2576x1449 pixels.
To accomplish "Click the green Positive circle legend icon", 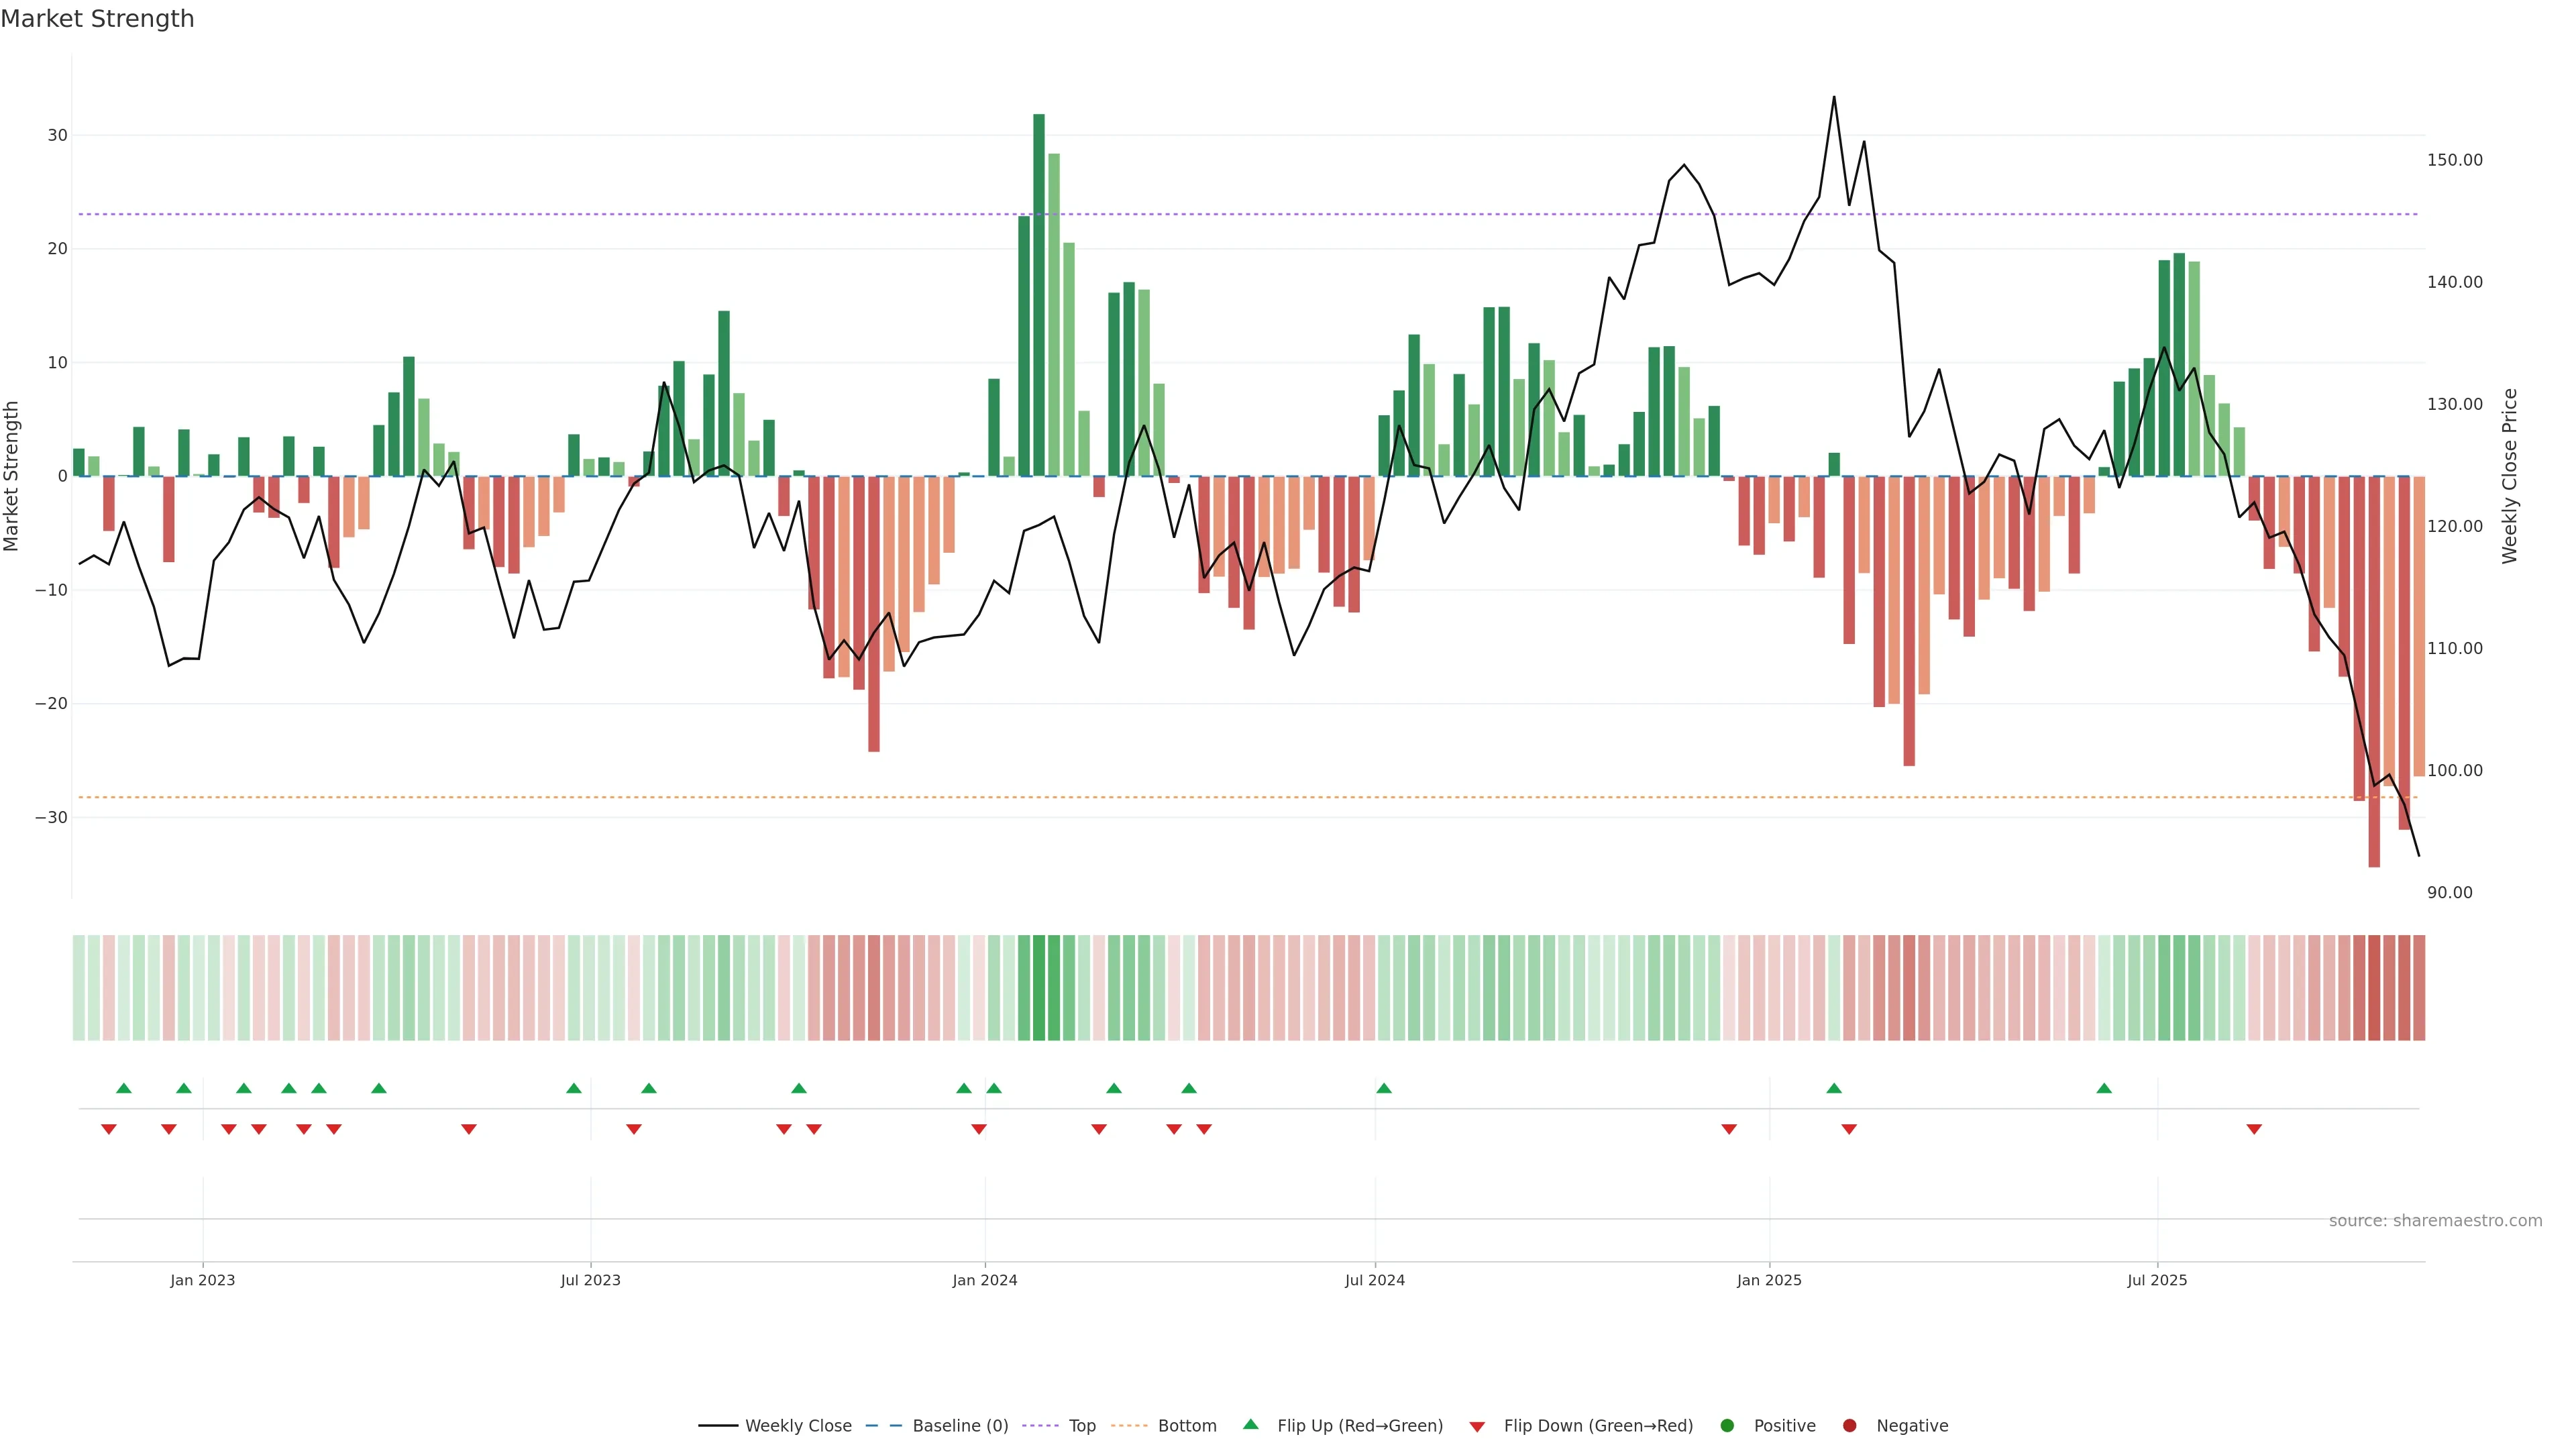I will click(x=1727, y=1426).
